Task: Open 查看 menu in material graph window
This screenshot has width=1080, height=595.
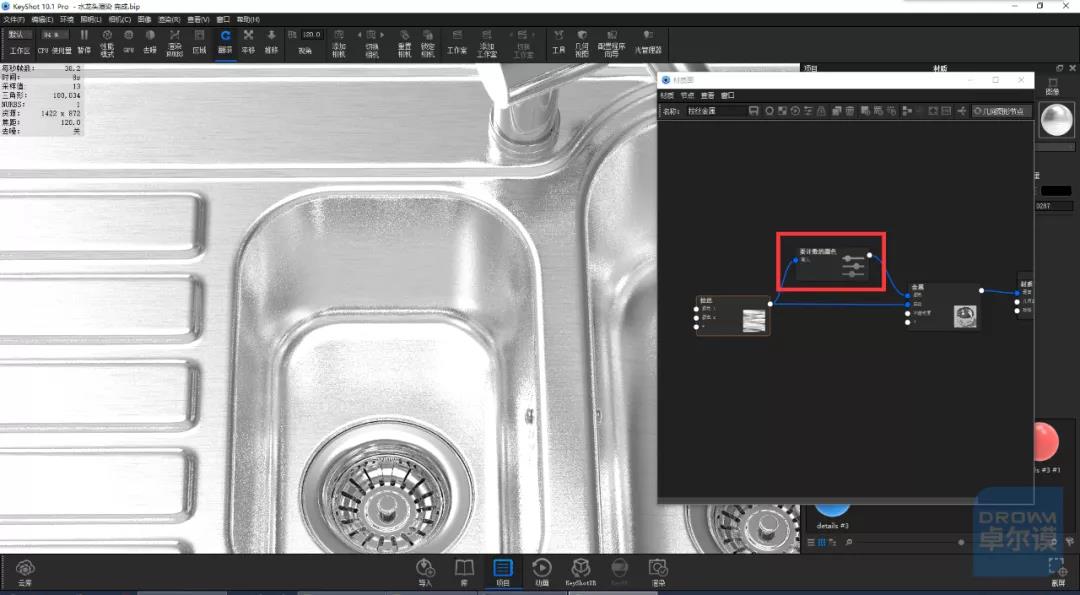Action: click(707, 96)
